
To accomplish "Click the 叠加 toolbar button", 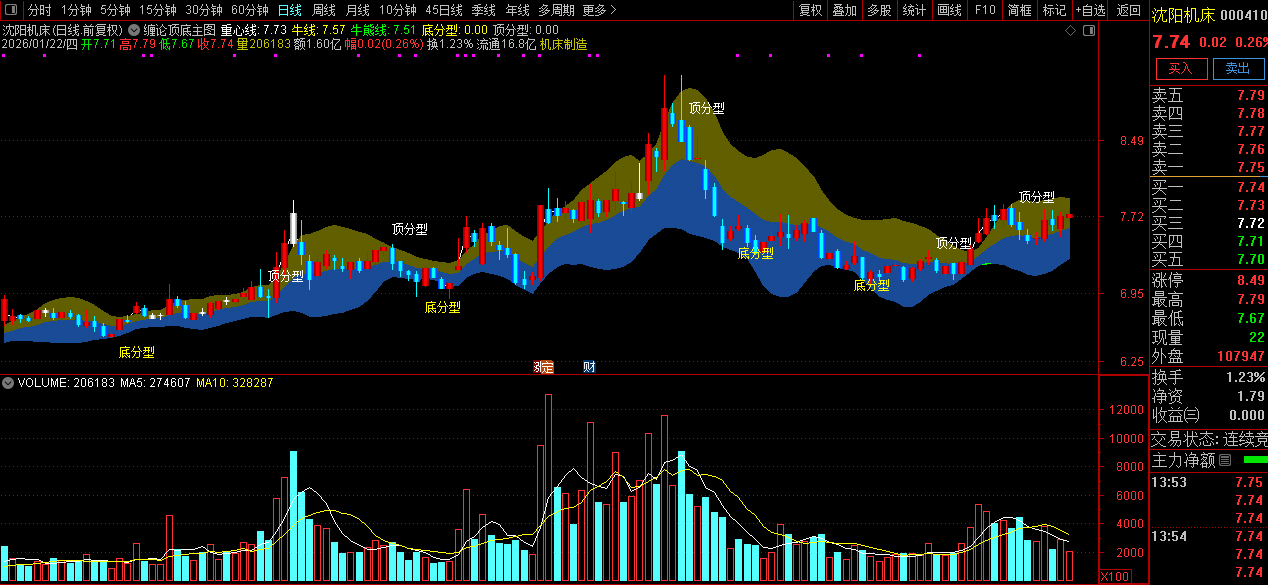I will pos(845,10).
